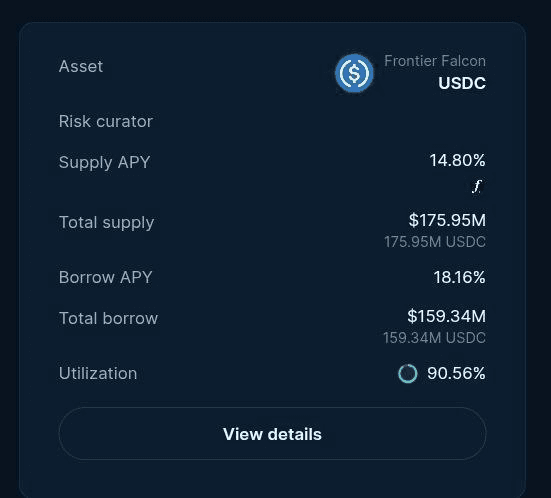The width and height of the screenshot is (551, 498).
Task: Click the Supply APY label
Action: coord(104,163)
